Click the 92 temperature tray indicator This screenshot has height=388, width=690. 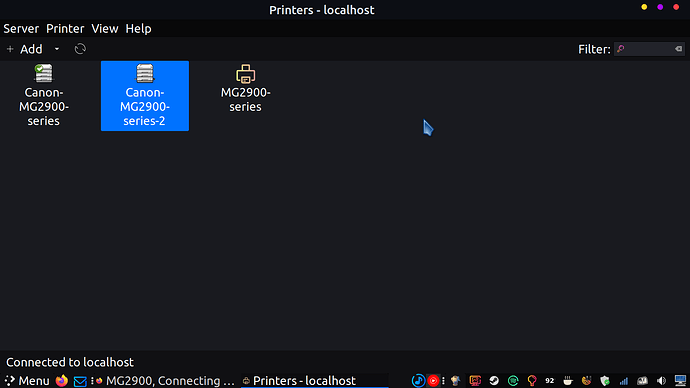click(x=550, y=381)
